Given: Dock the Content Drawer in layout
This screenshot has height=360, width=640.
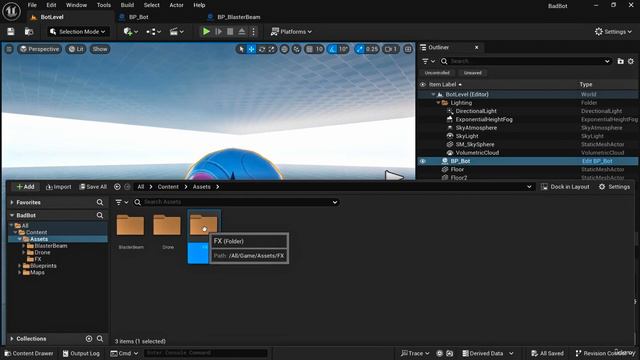Looking at the screenshot, I should [x=565, y=187].
